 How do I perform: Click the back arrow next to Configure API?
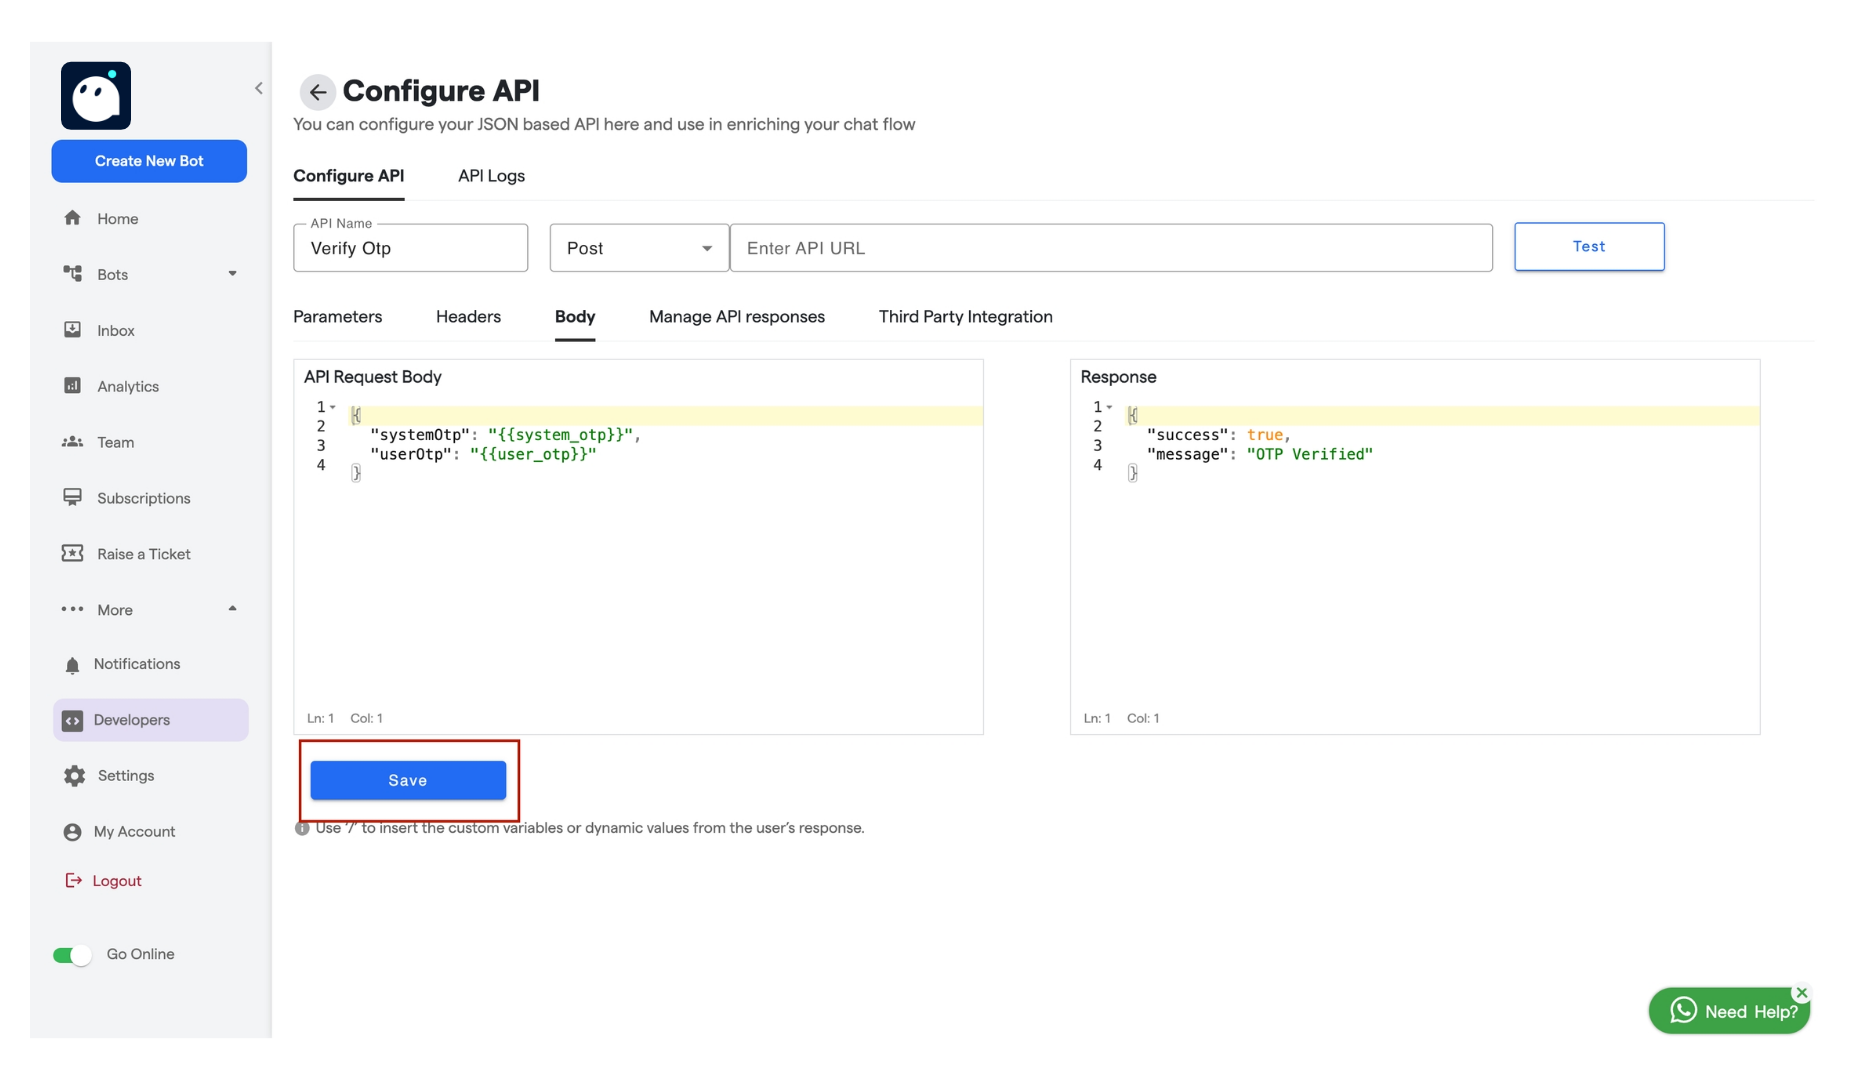pyautogui.click(x=317, y=92)
